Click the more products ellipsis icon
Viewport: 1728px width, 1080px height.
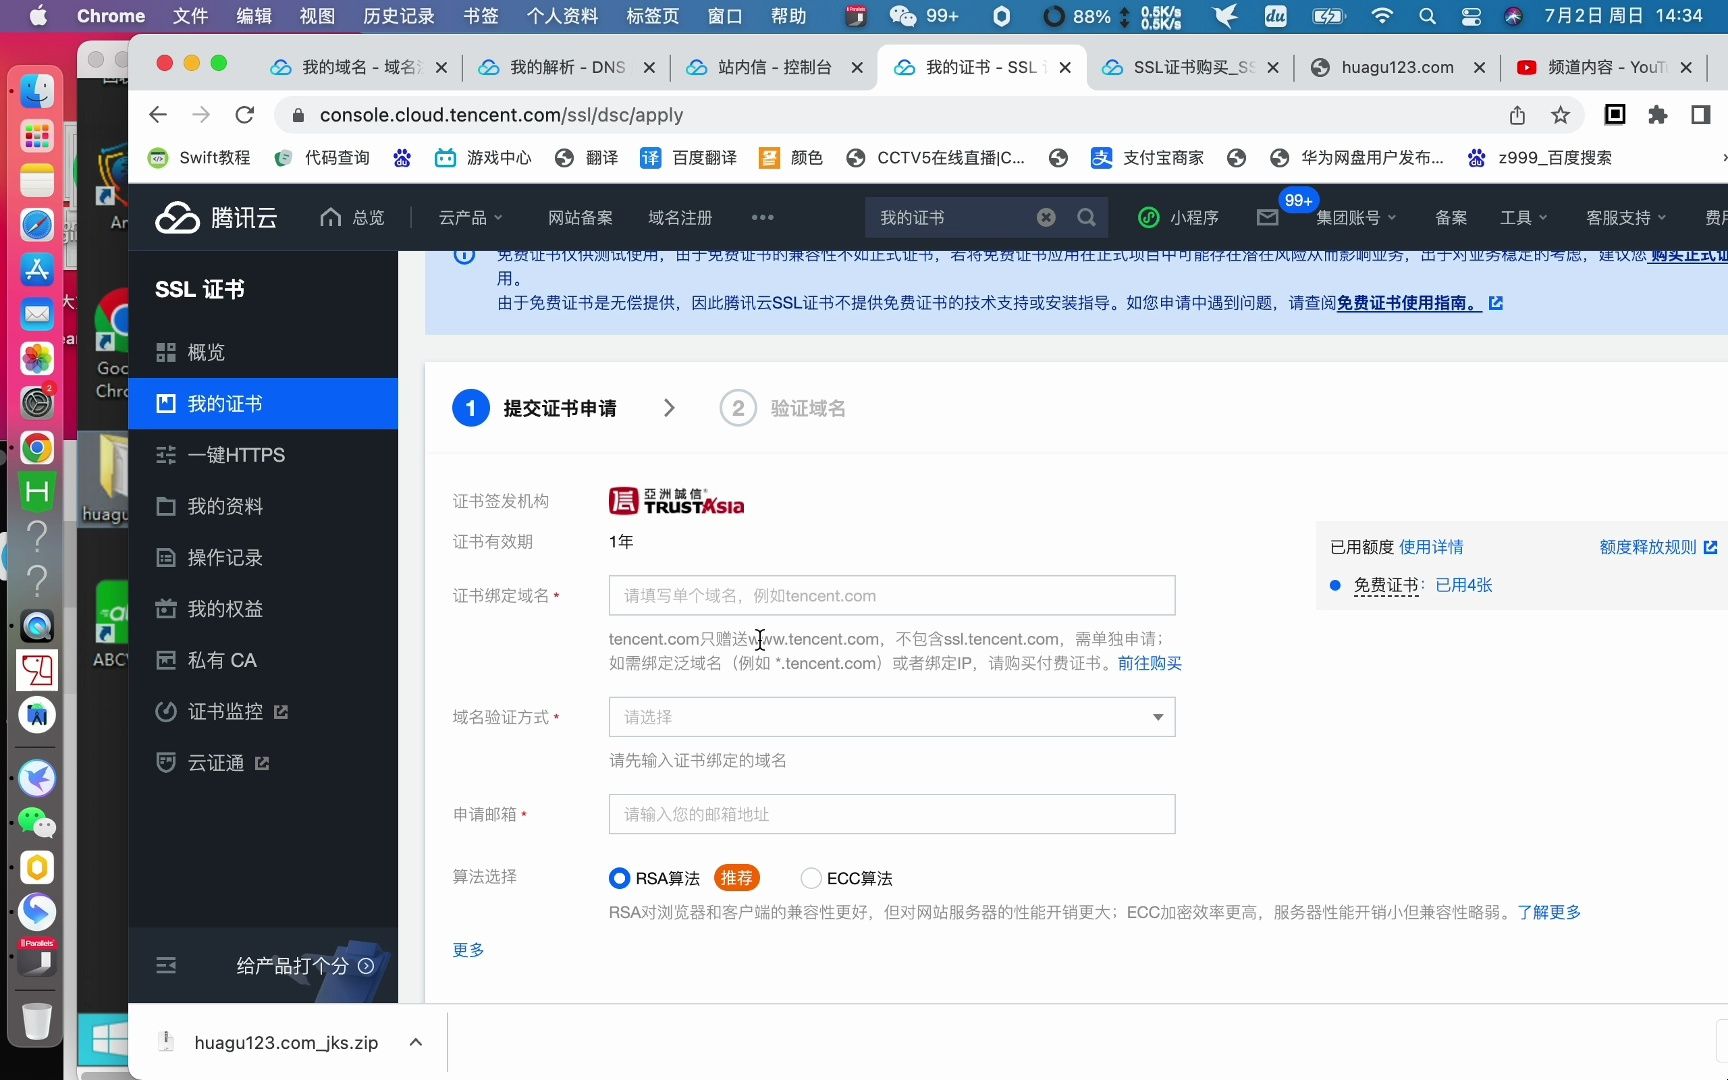tap(762, 217)
